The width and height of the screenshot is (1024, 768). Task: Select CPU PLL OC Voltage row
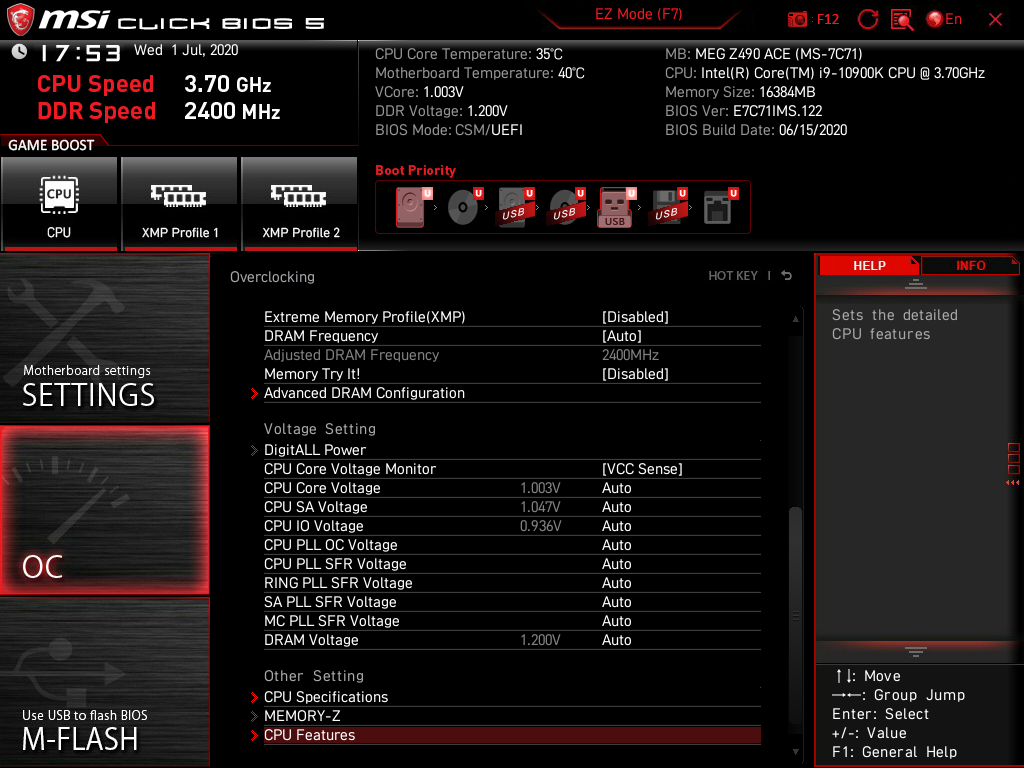[512, 545]
